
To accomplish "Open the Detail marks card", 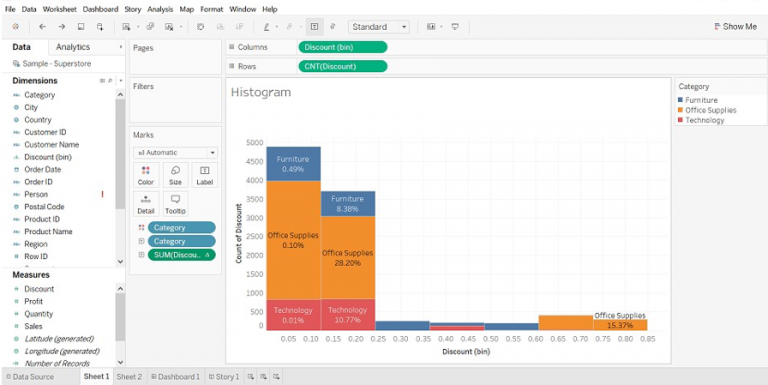I will 145,204.
